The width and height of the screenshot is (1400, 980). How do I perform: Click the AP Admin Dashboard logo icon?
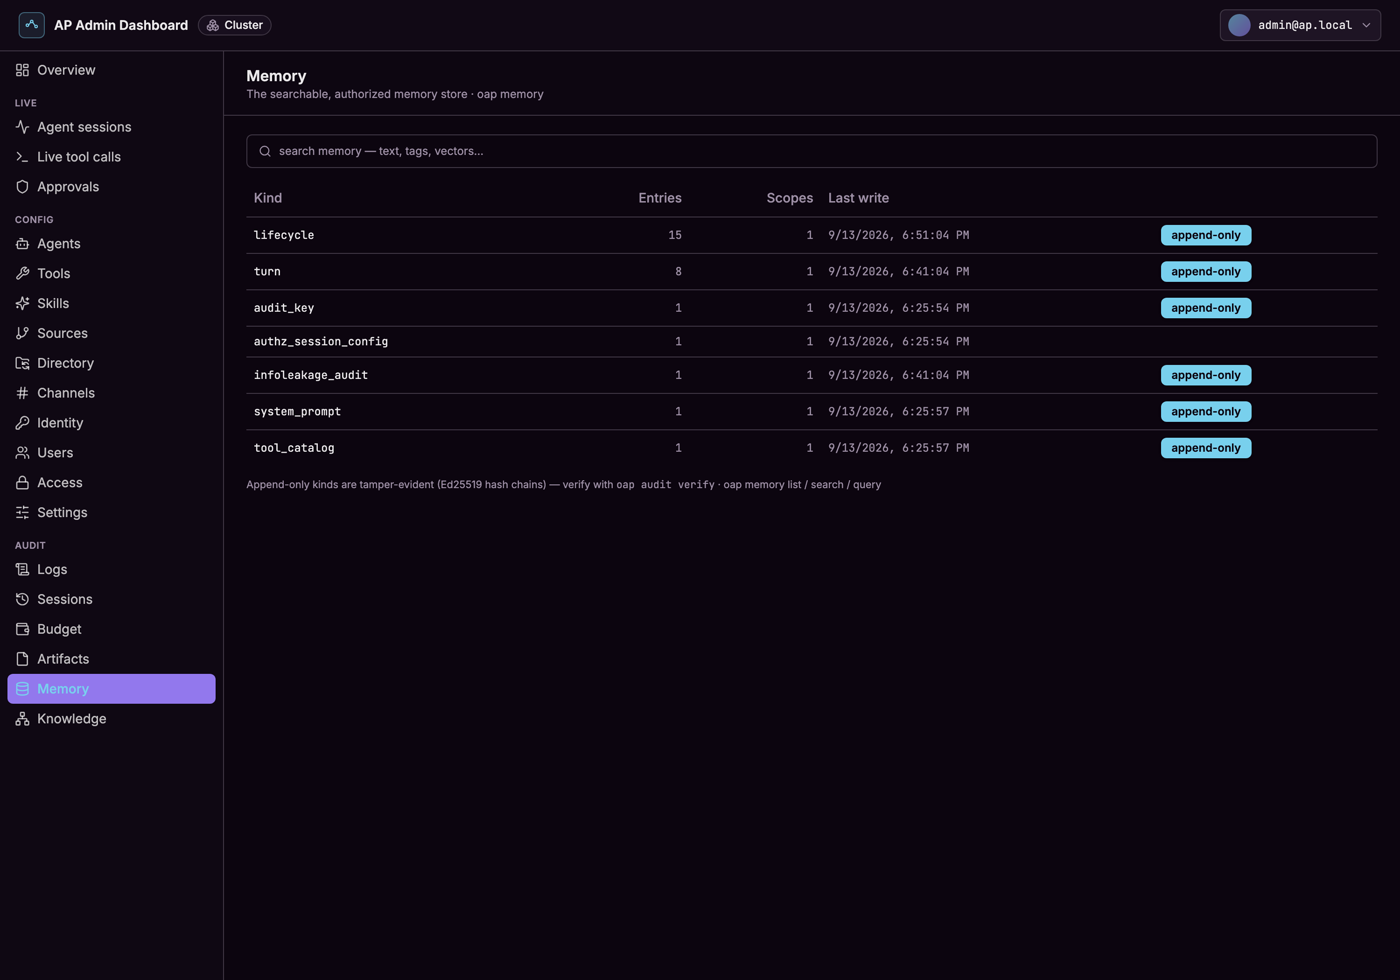[x=31, y=25]
